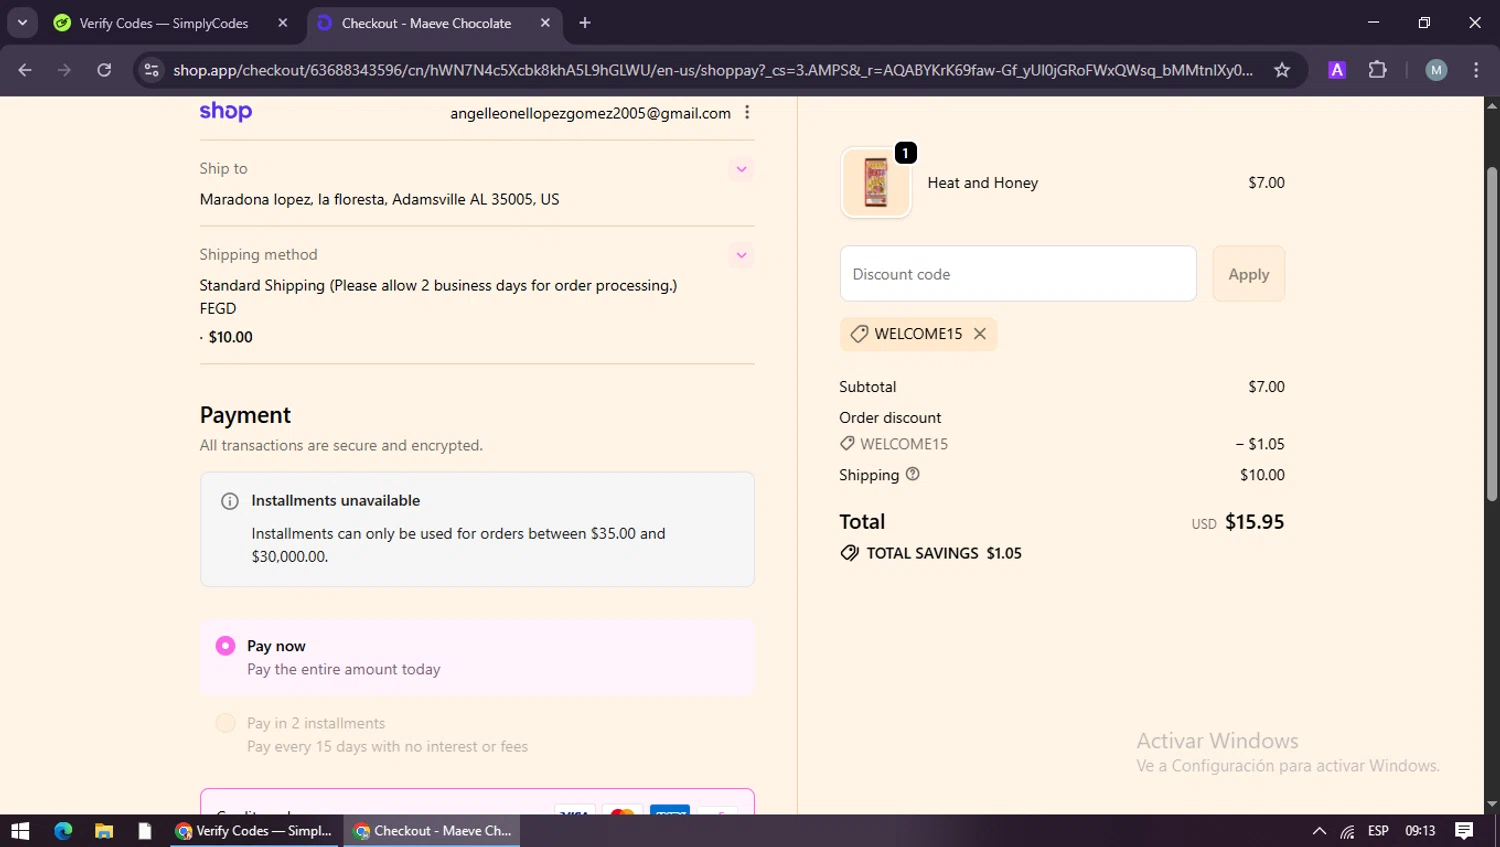Image resolution: width=1500 pixels, height=847 pixels.
Task: Click the page vertical scrollbar
Action: (1492, 333)
